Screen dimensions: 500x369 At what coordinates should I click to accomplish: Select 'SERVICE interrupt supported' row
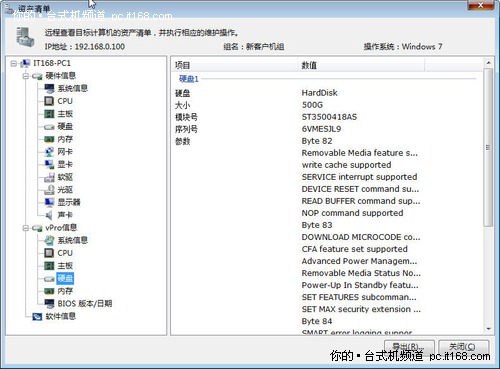[359, 177]
